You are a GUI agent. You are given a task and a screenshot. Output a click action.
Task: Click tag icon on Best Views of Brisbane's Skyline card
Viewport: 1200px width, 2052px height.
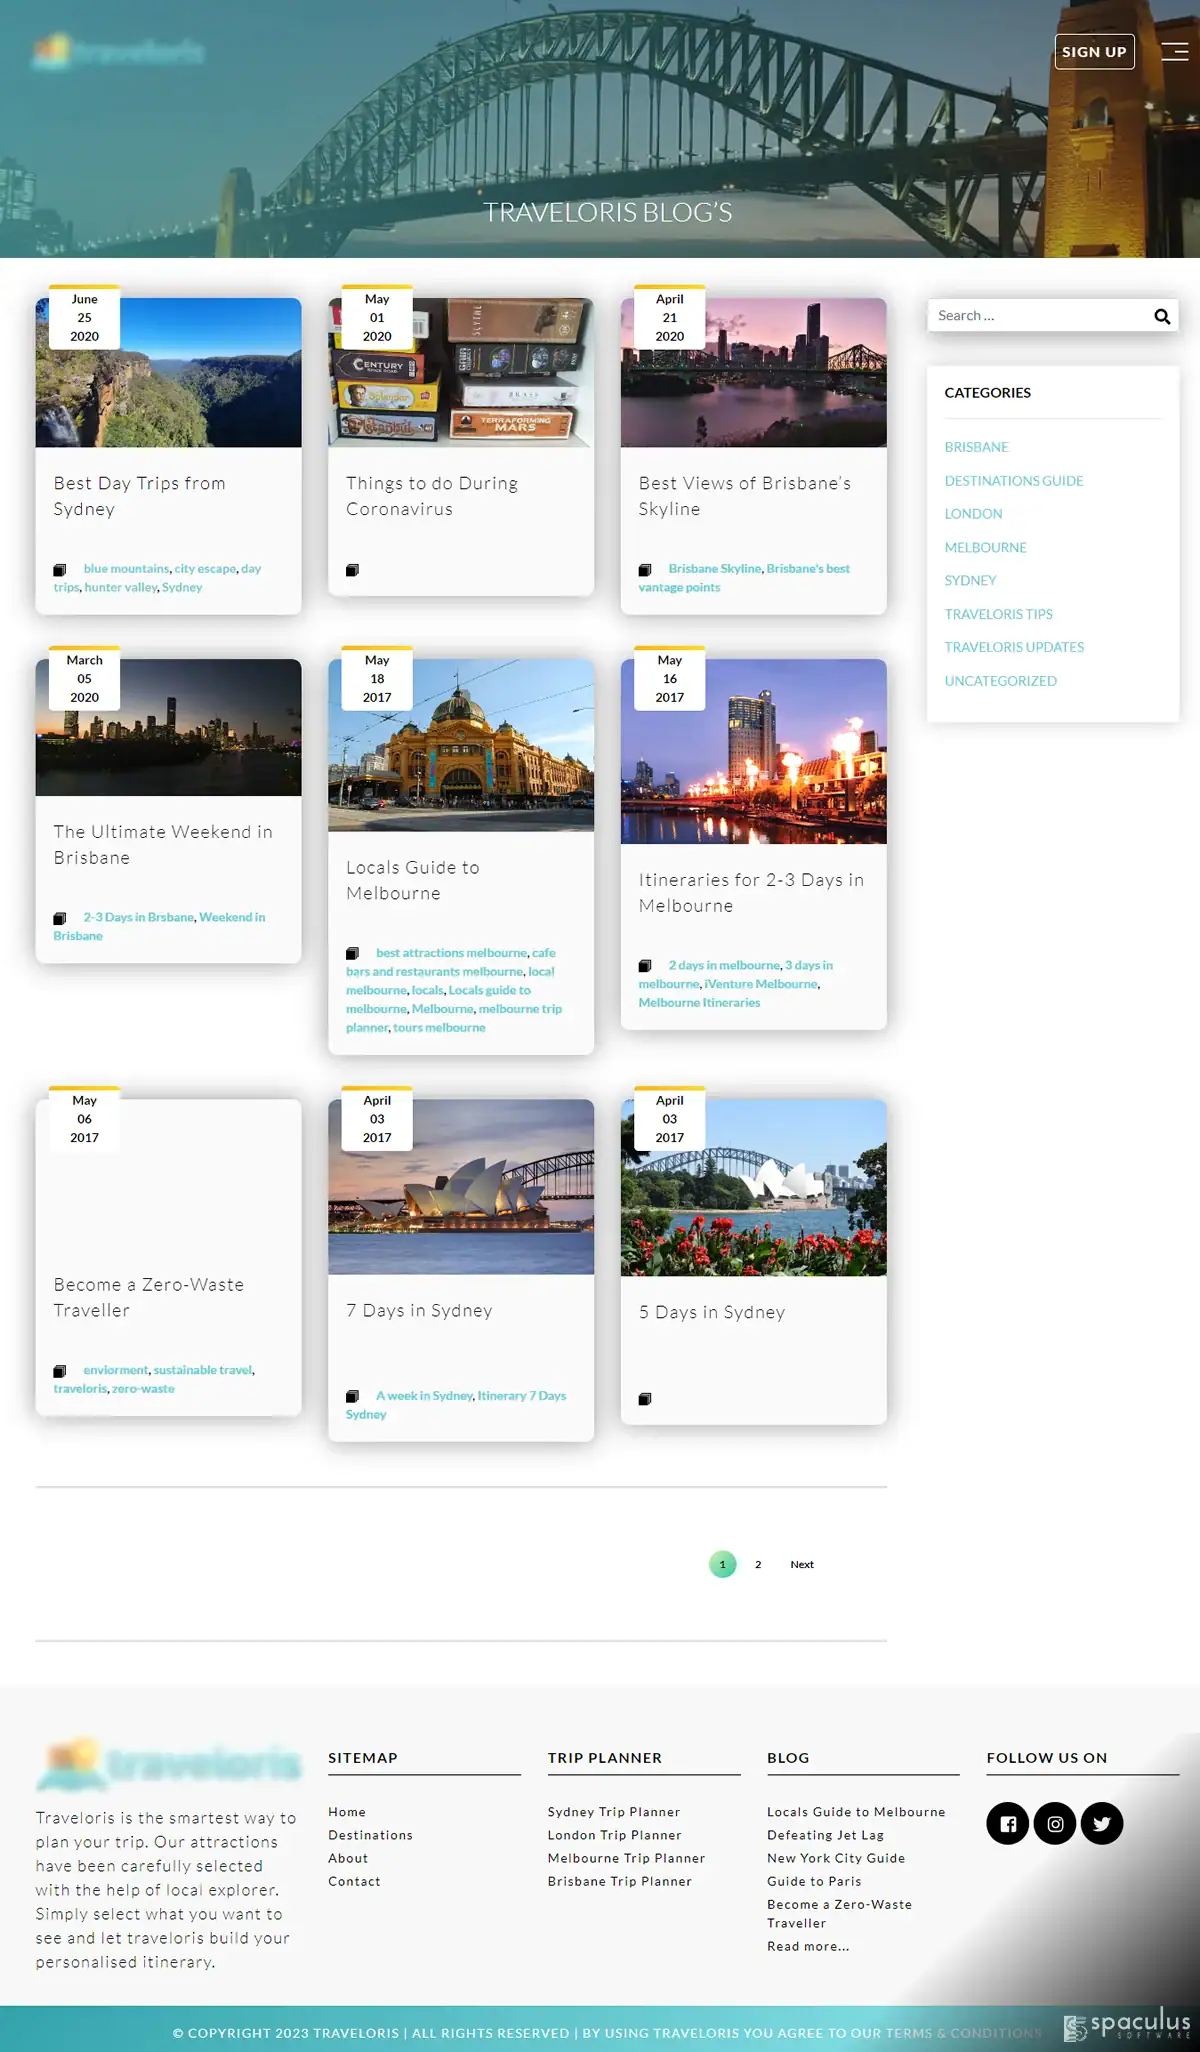645,570
